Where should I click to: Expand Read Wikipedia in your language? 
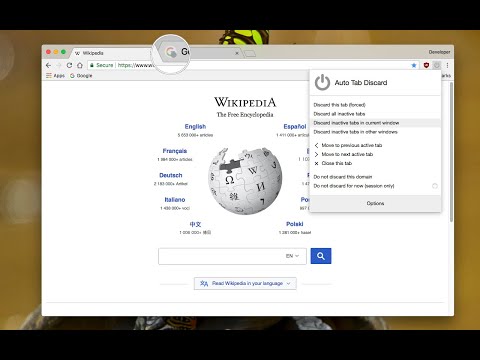click(245, 283)
